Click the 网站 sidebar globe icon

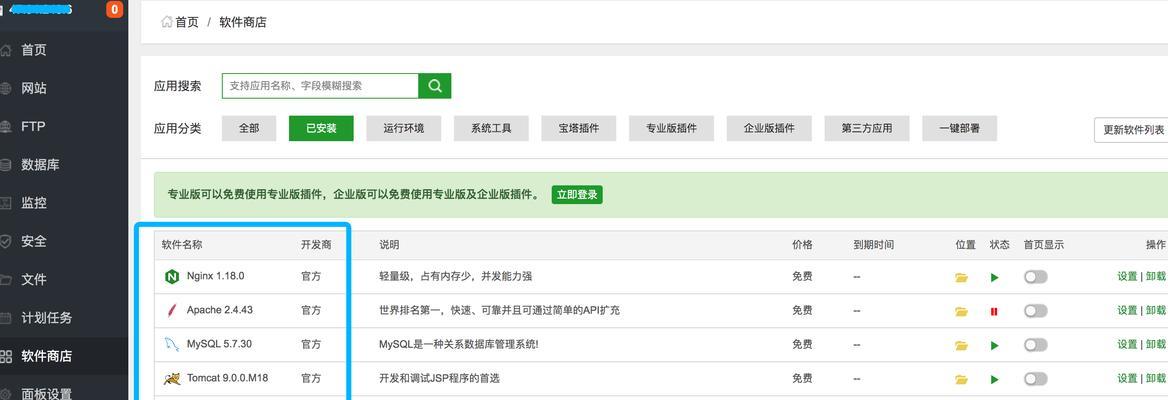click(x=6, y=88)
